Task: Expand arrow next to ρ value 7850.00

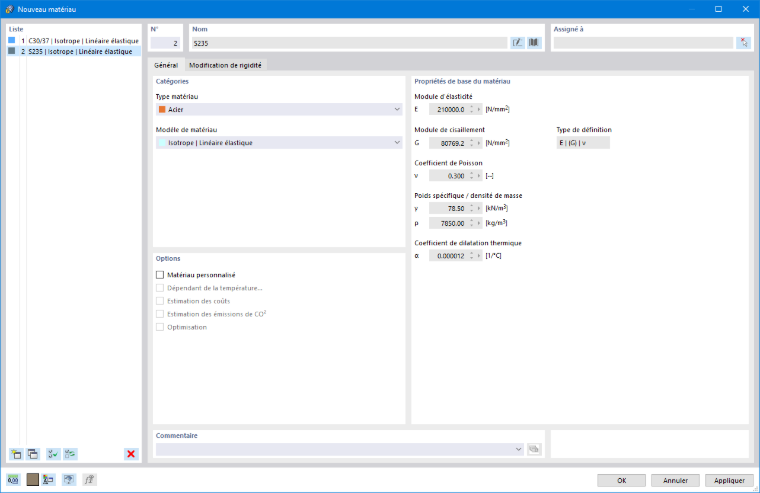Action: click(479, 223)
